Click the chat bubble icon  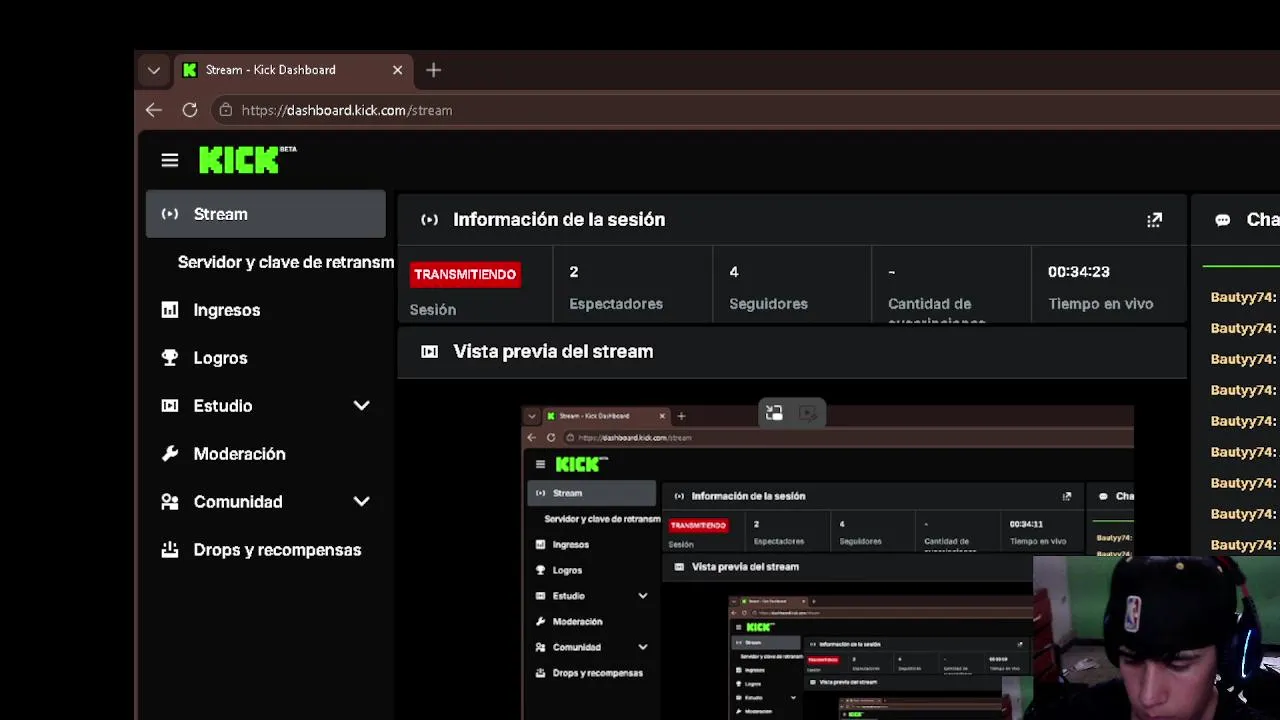click(x=1222, y=220)
